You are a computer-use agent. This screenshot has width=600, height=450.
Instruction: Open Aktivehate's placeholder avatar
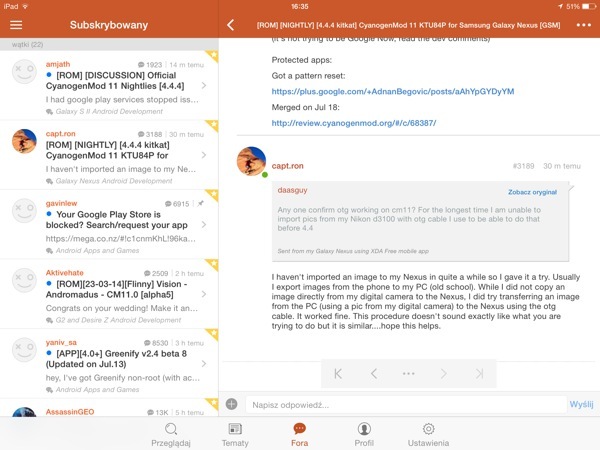coord(24,280)
